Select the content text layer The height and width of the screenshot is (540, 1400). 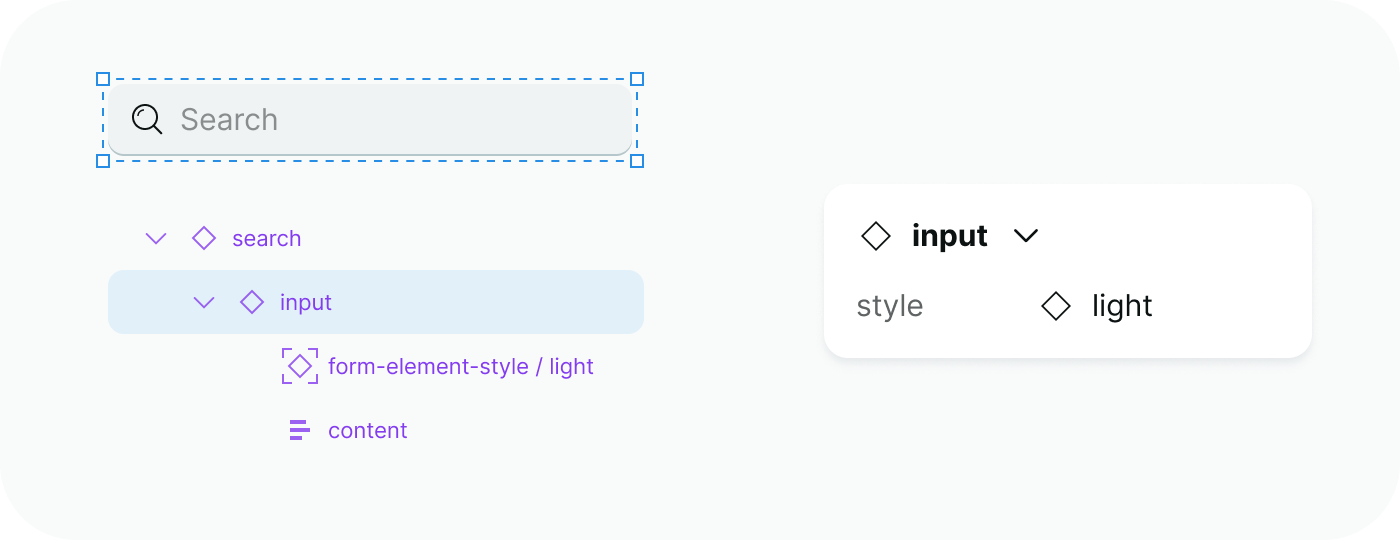tap(367, 430)
